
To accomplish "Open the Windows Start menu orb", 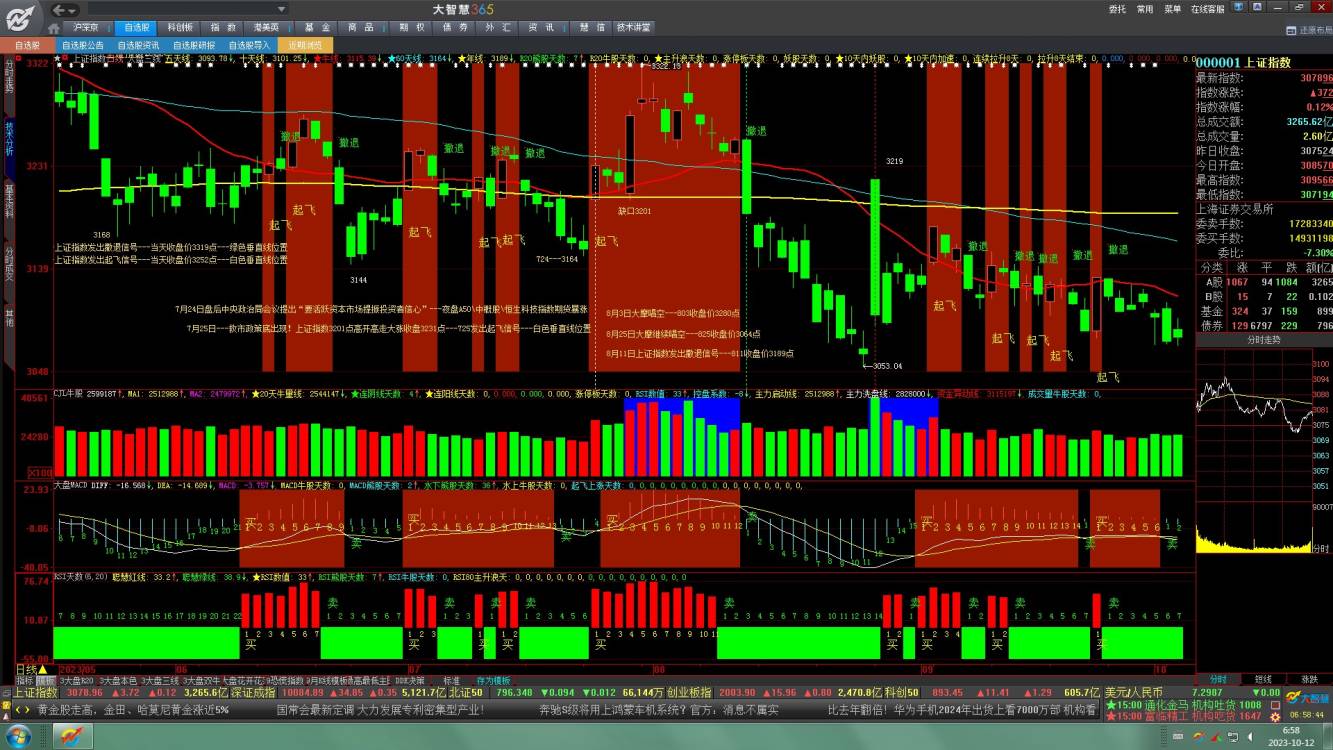I will pos(20,736).
